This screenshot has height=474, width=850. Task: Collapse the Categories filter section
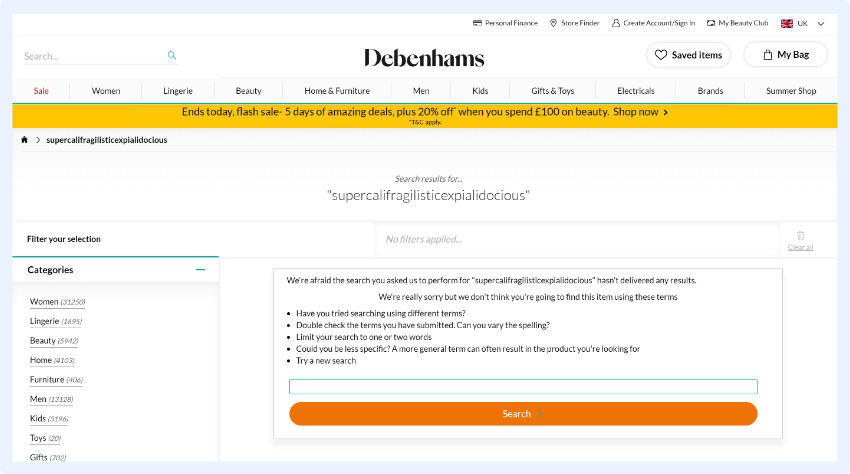[201, 270]
